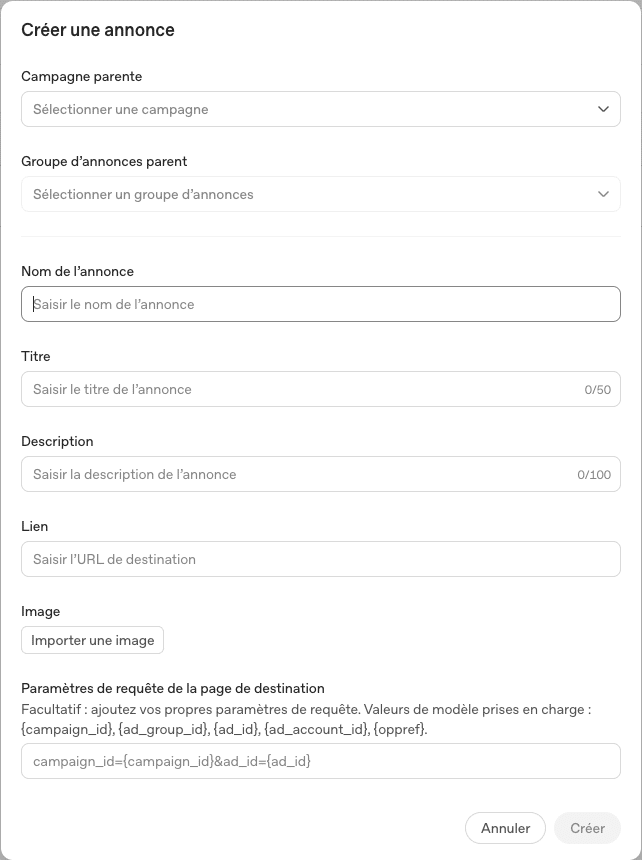
Task: Open the Groupe d'annonces parent dropdown
Action: pyautogui.click(x=321, y=194)
